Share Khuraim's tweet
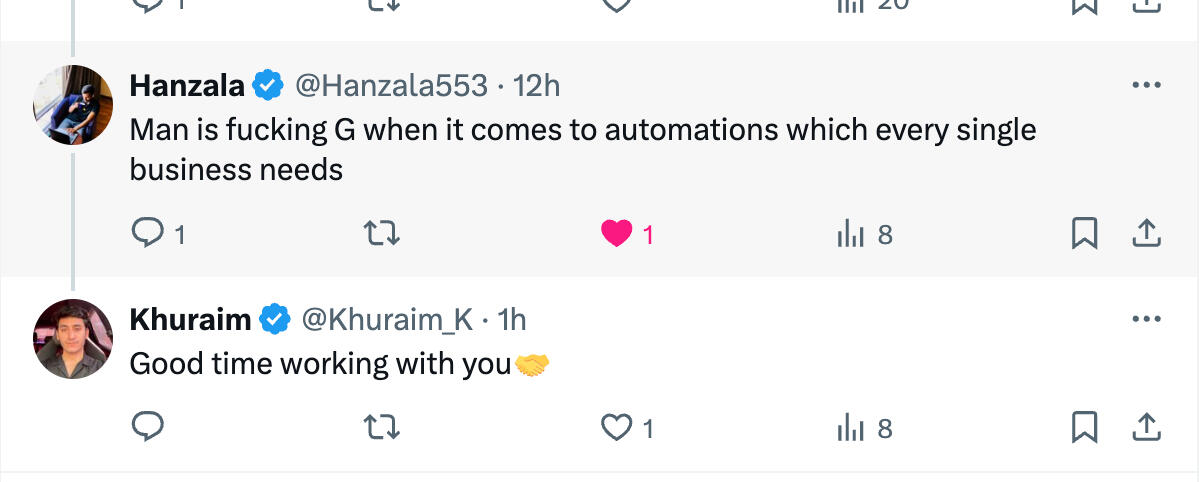Image resolution: width=1204 pixels, height=482 pixels. point(1145,428)
